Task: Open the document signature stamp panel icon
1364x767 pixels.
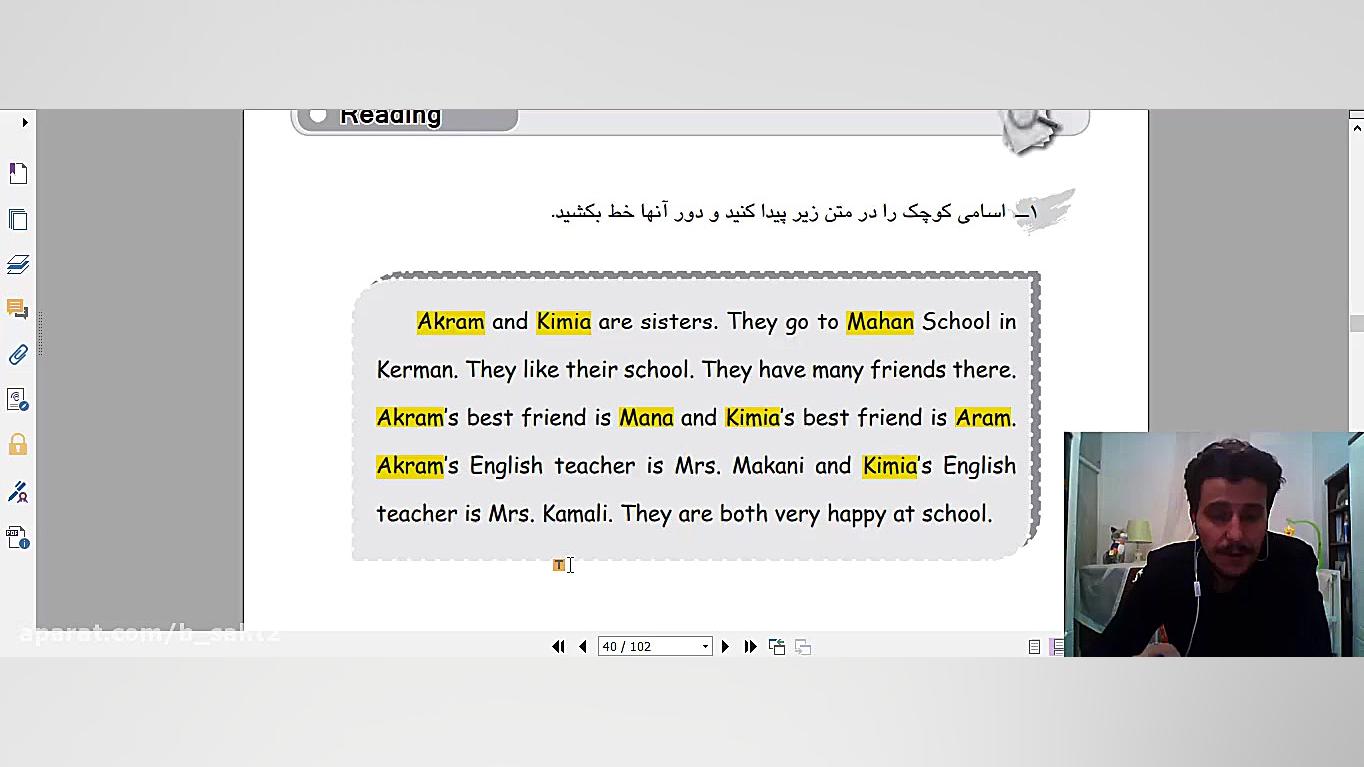Action: [18, 400]
